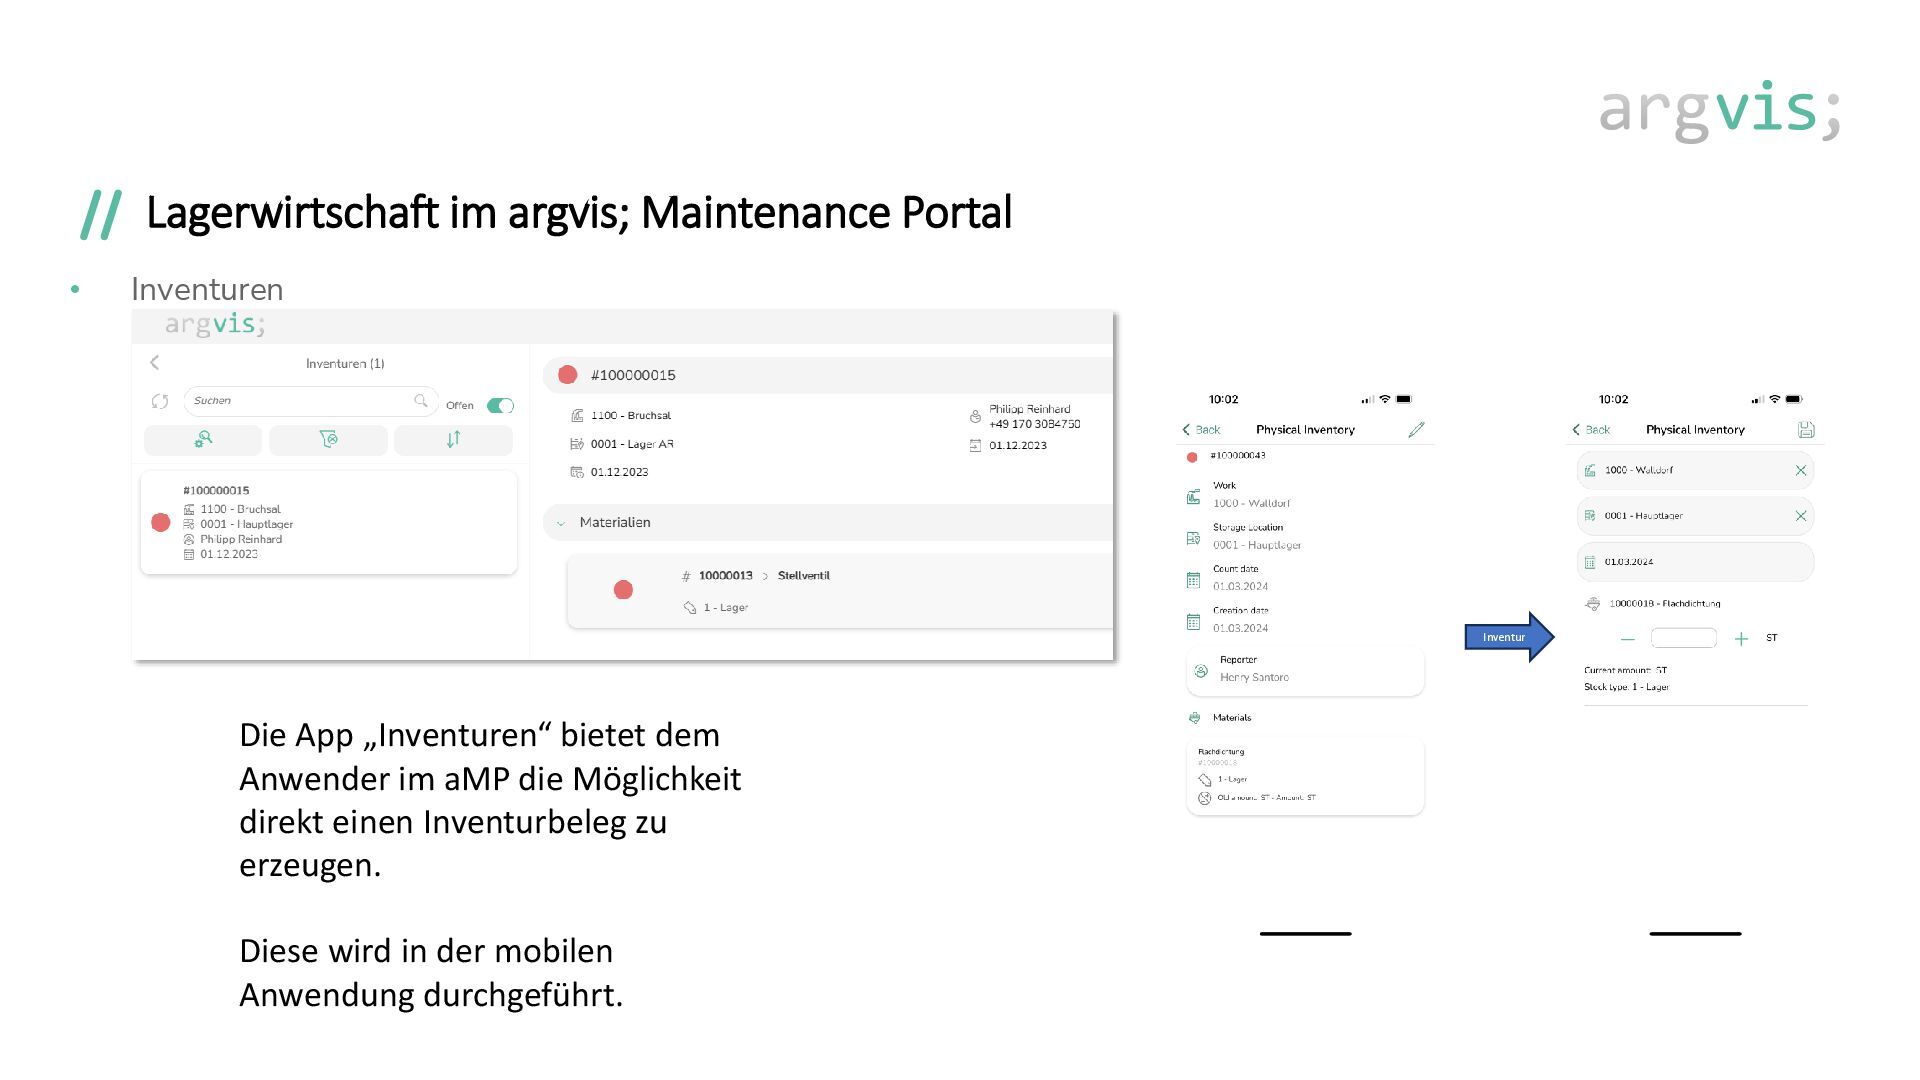Open the 01.03.2024 date picker field
Viewport: 1920px width, 1080px height.
click(x=1695, y=562)
